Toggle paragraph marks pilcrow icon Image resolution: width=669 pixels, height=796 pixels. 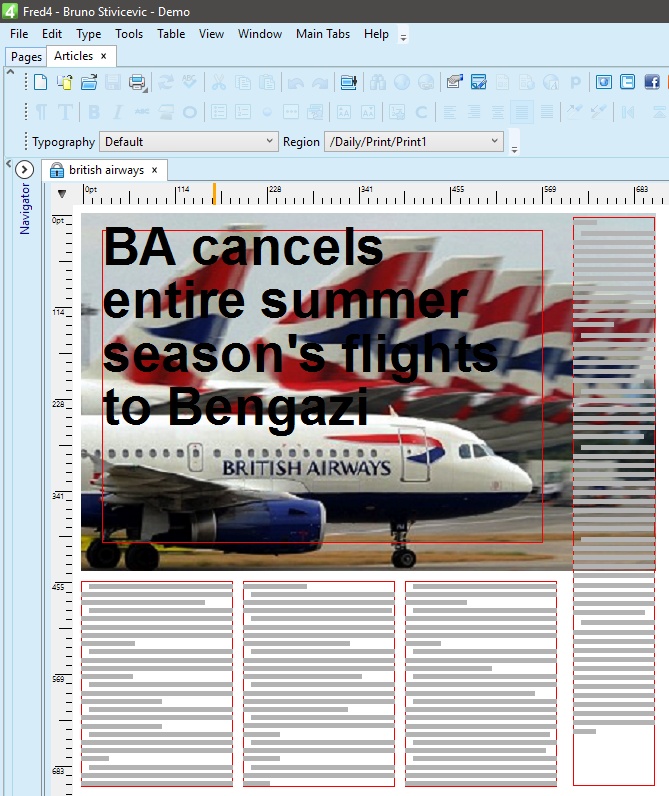click(x=41, y=112)
